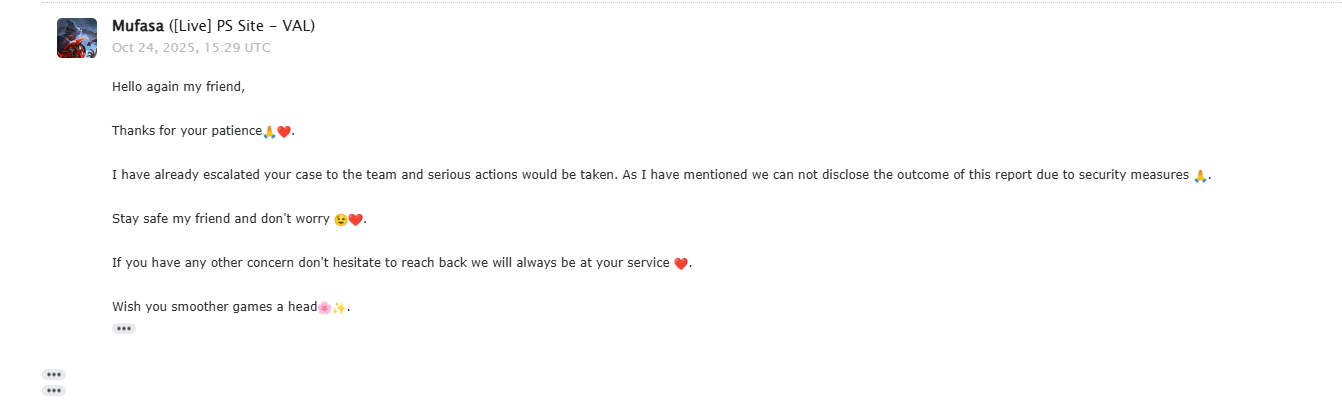Expand the lowest ellipsis at bottom-left

(x=54, y=390)
